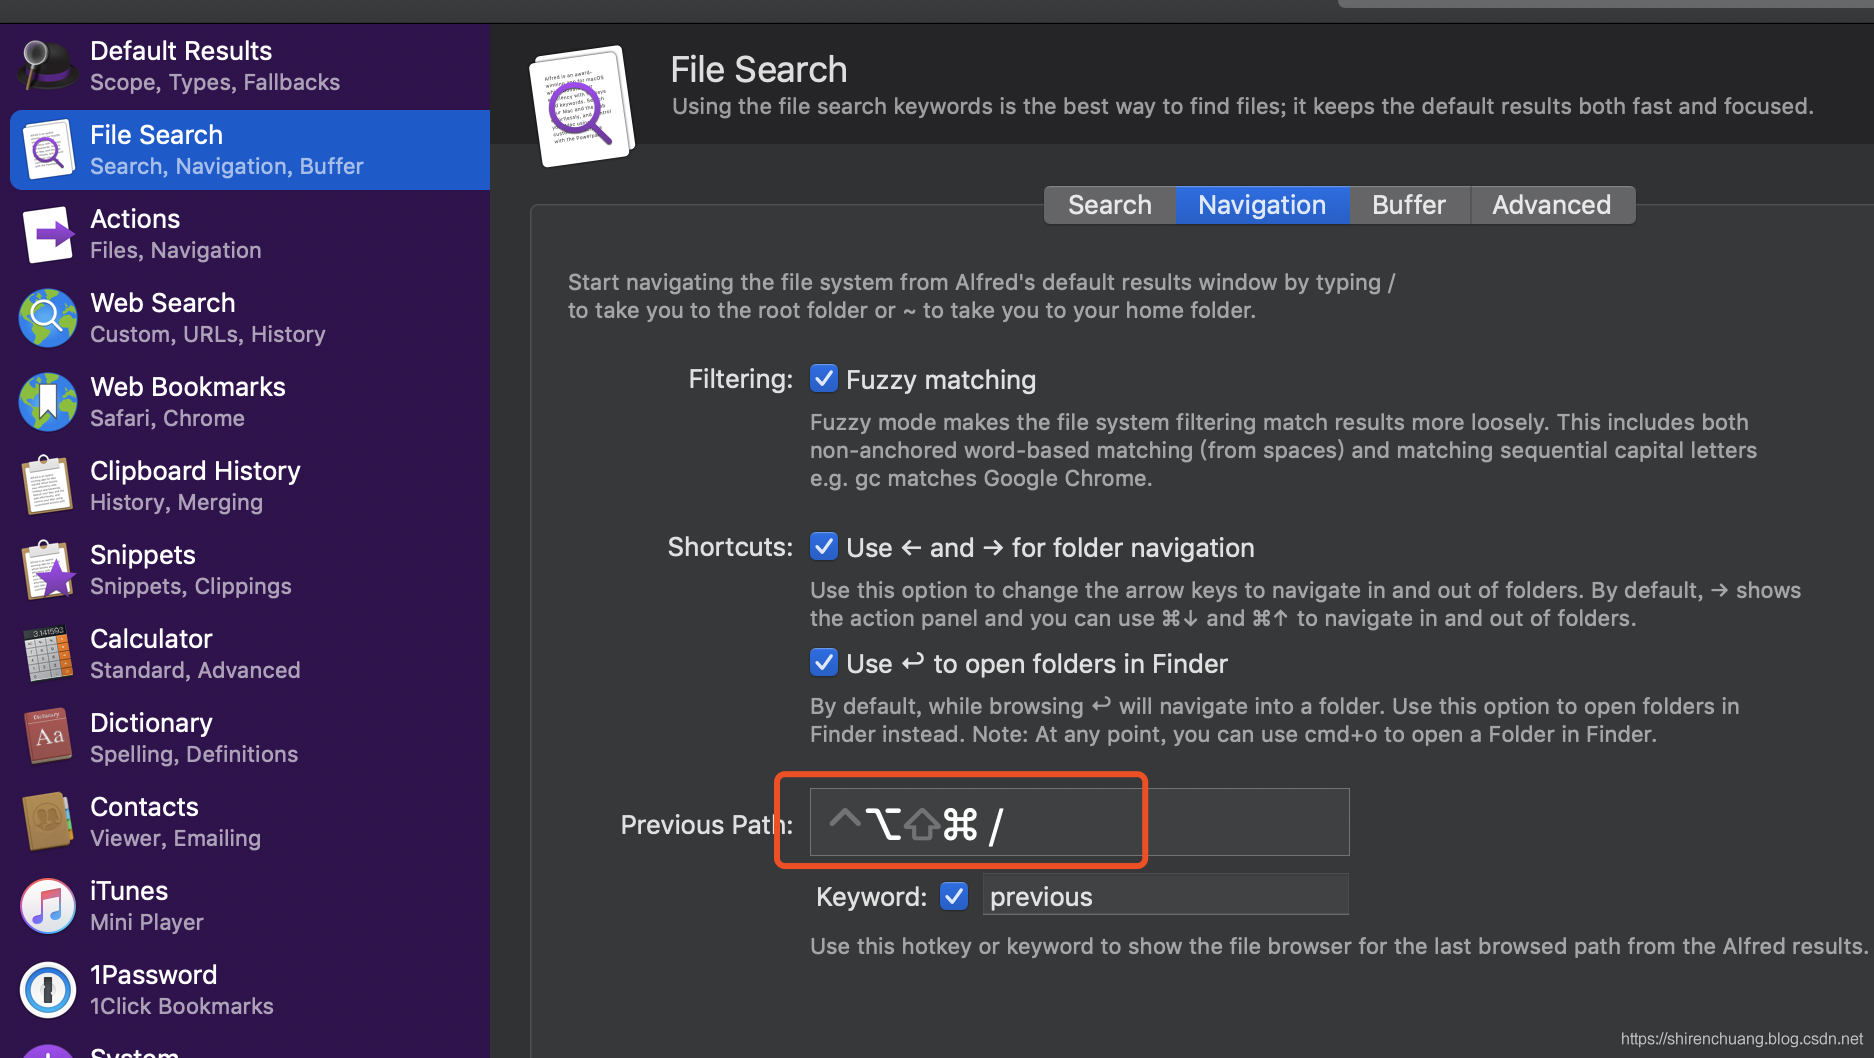Click the Previous Path hotkey field

(1079, 822)
